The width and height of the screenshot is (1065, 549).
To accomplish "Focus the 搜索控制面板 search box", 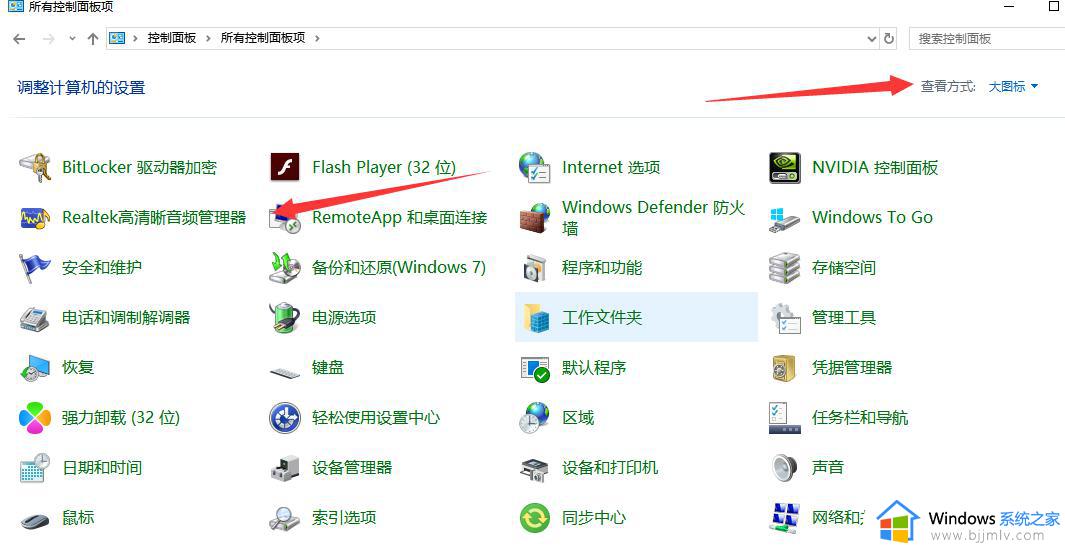I will pyautogui.click(x=987, y=39).
